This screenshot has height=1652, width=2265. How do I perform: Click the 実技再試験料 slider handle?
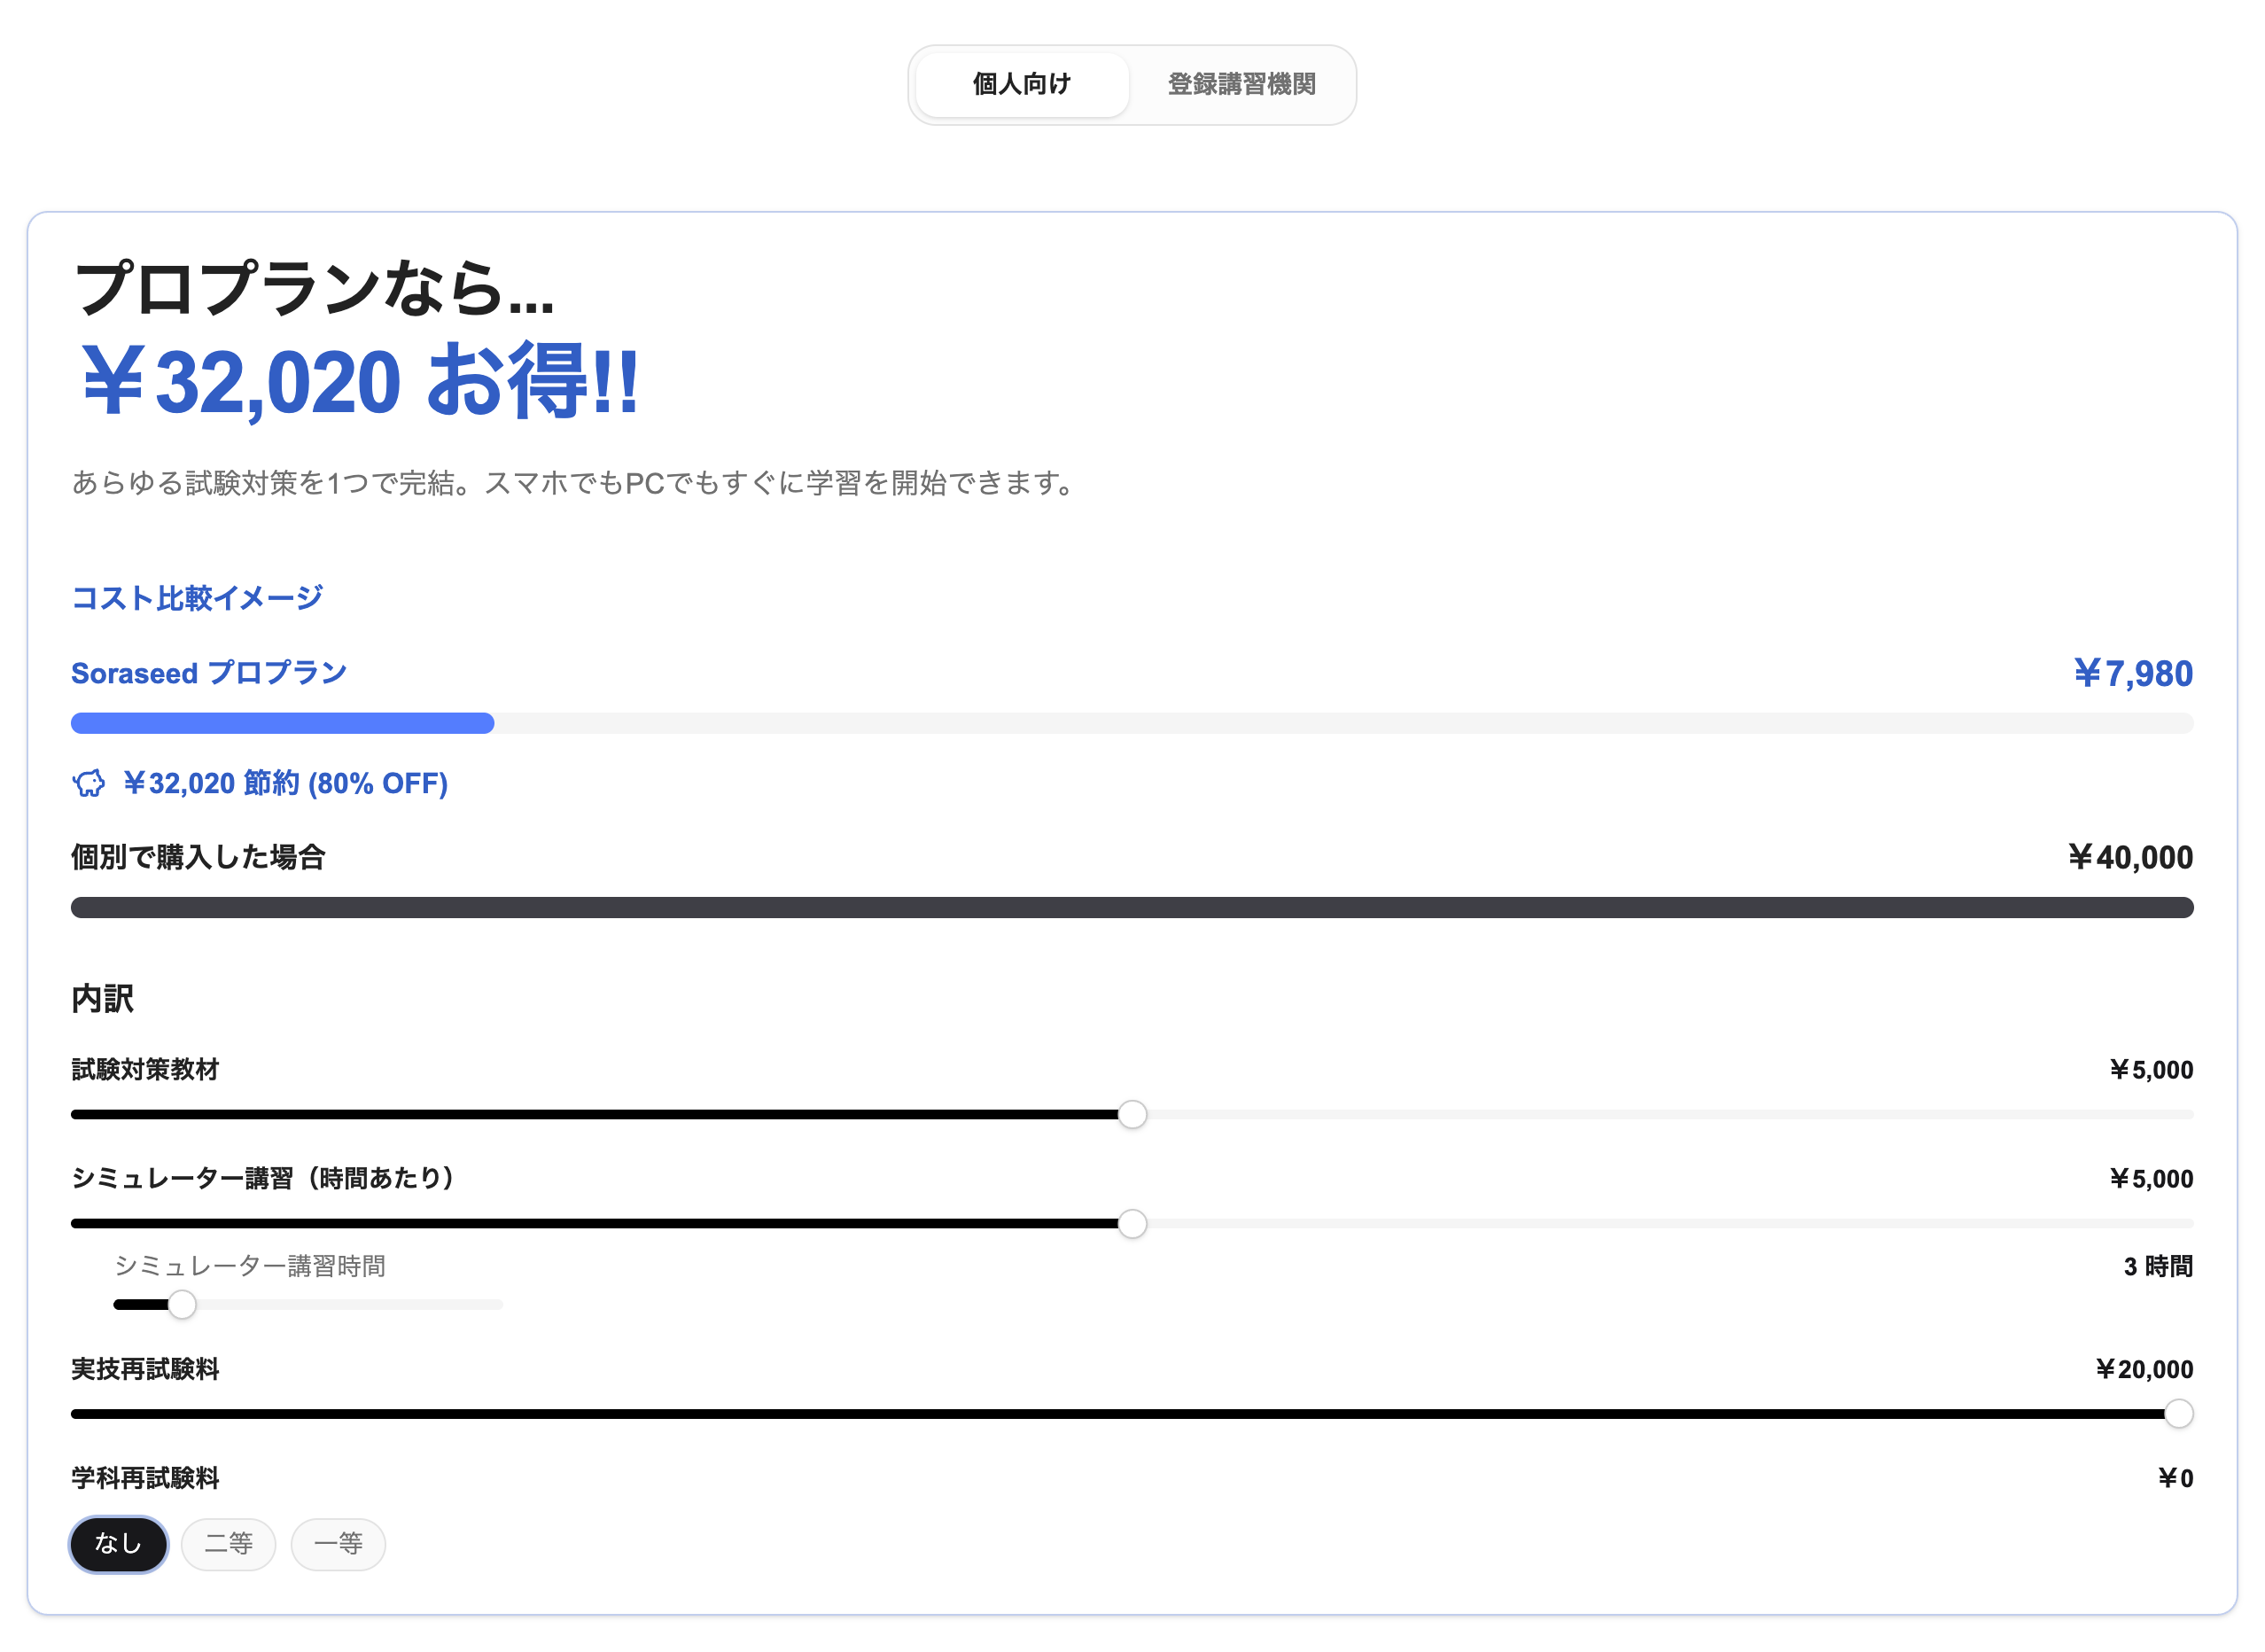[2178, 1413]
